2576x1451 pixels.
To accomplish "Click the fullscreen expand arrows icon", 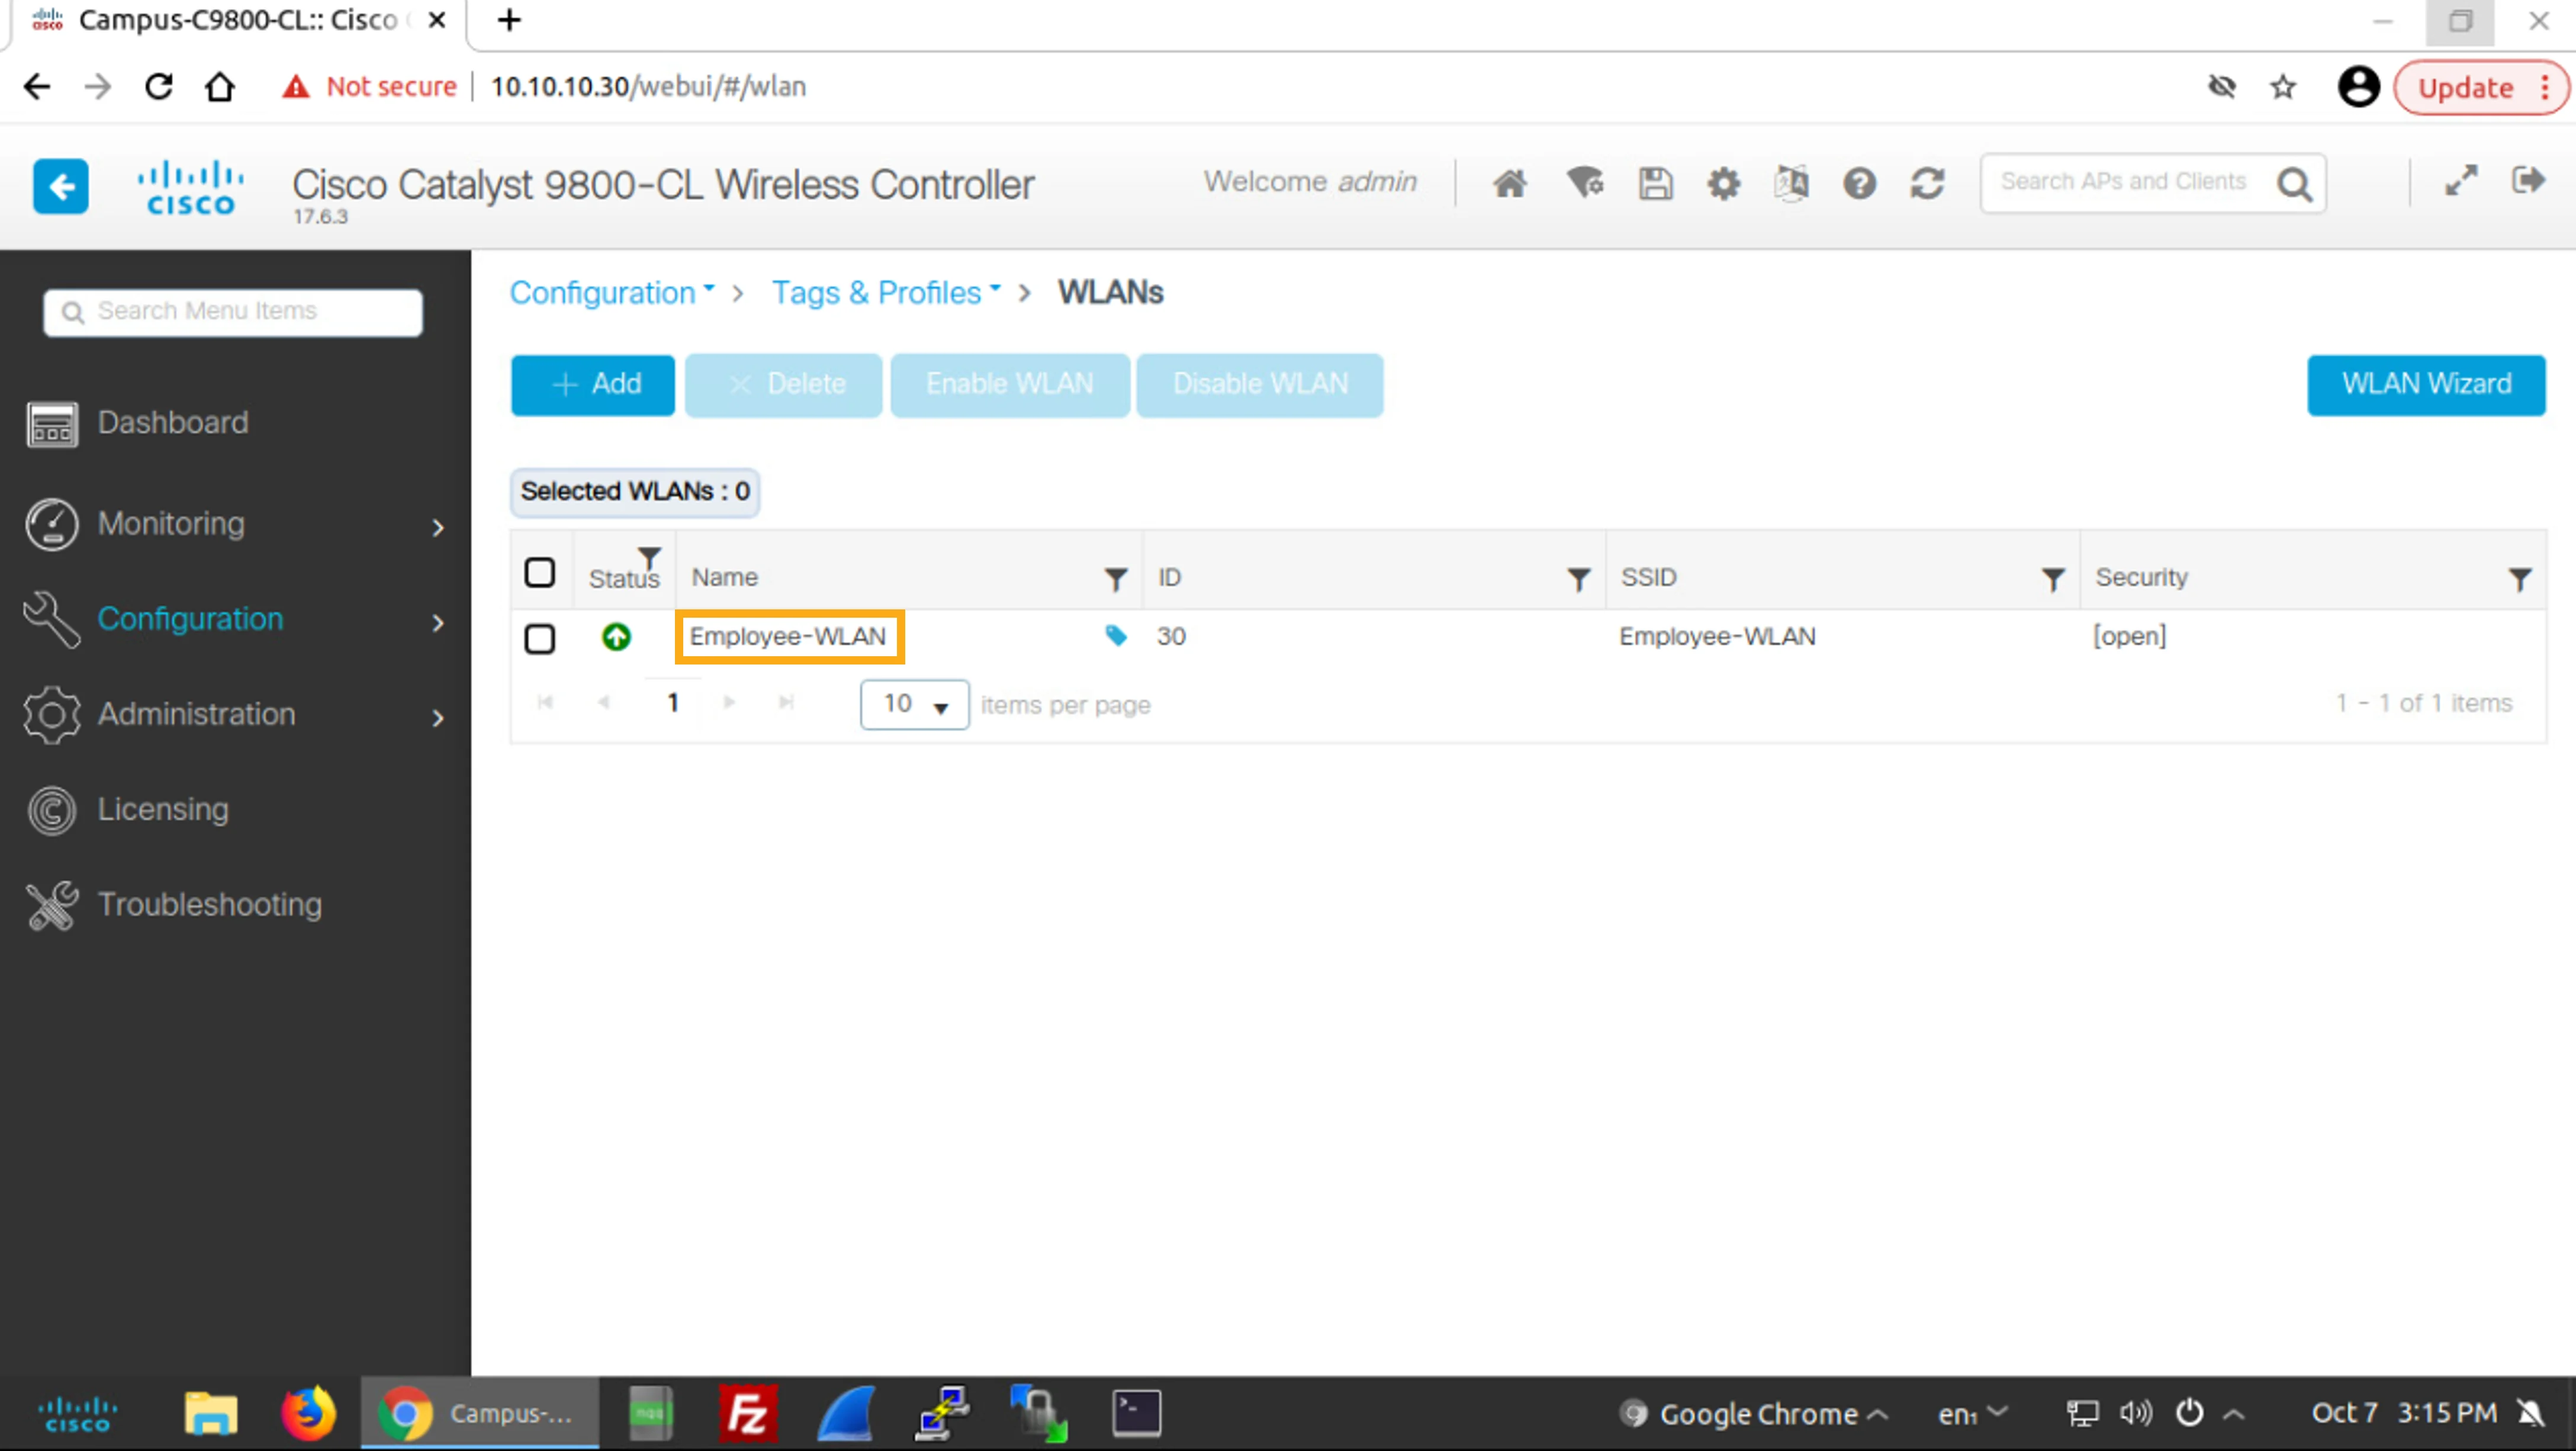I will coord(2461,180).
